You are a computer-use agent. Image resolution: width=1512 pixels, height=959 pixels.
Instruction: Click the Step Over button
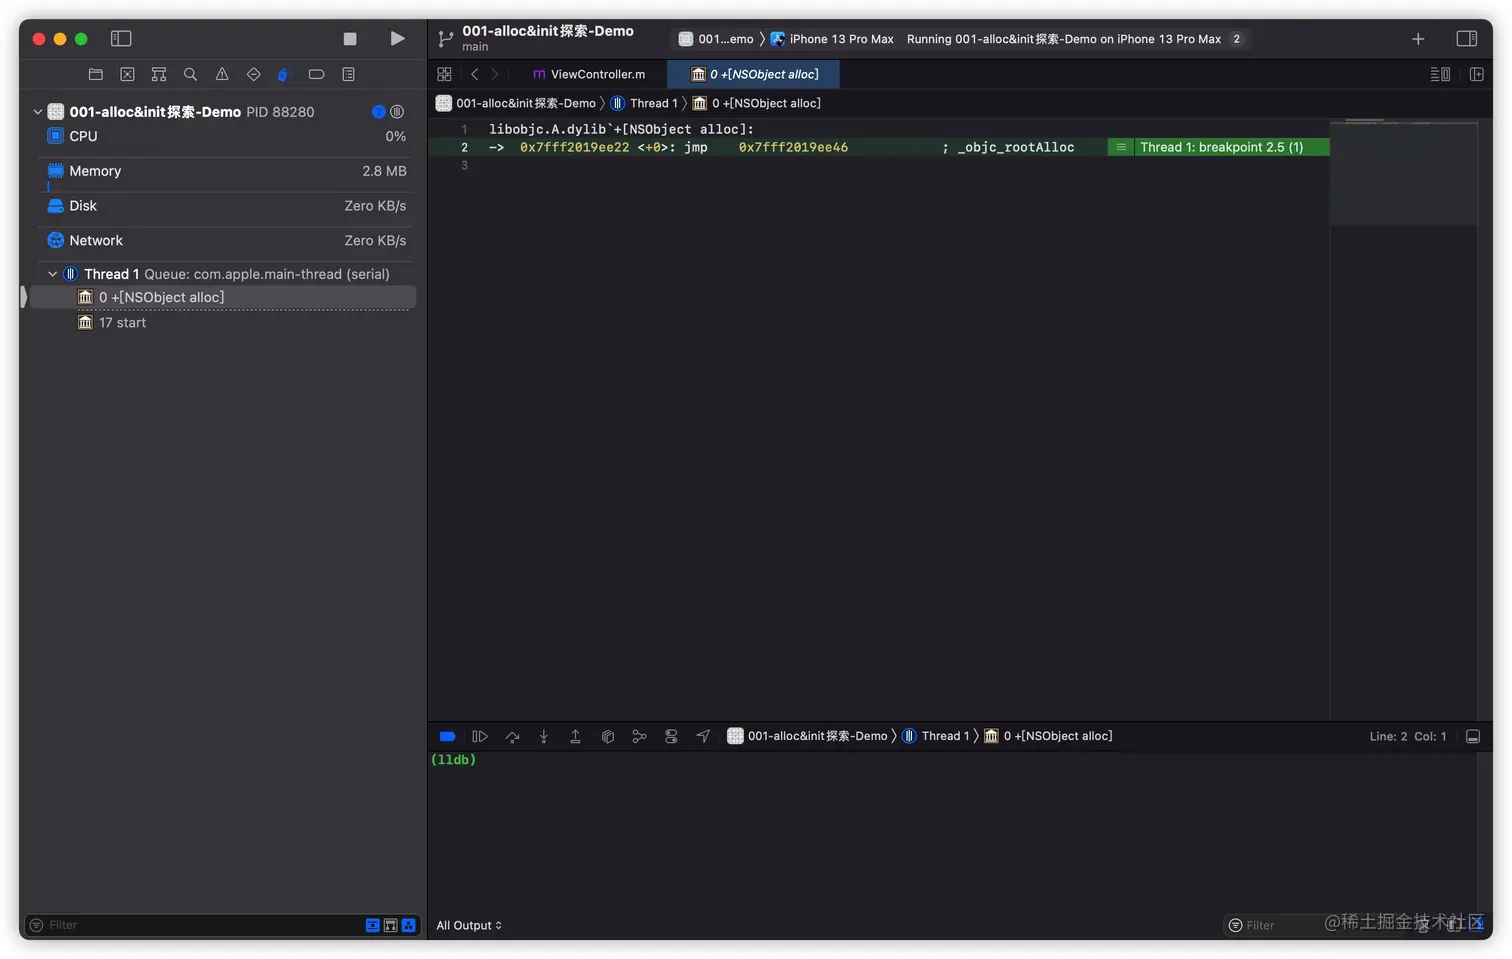point(512,736)
